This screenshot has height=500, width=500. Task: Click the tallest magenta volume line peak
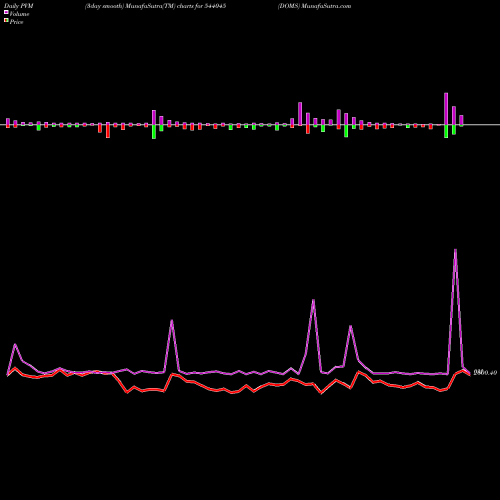tap(455, 250)
